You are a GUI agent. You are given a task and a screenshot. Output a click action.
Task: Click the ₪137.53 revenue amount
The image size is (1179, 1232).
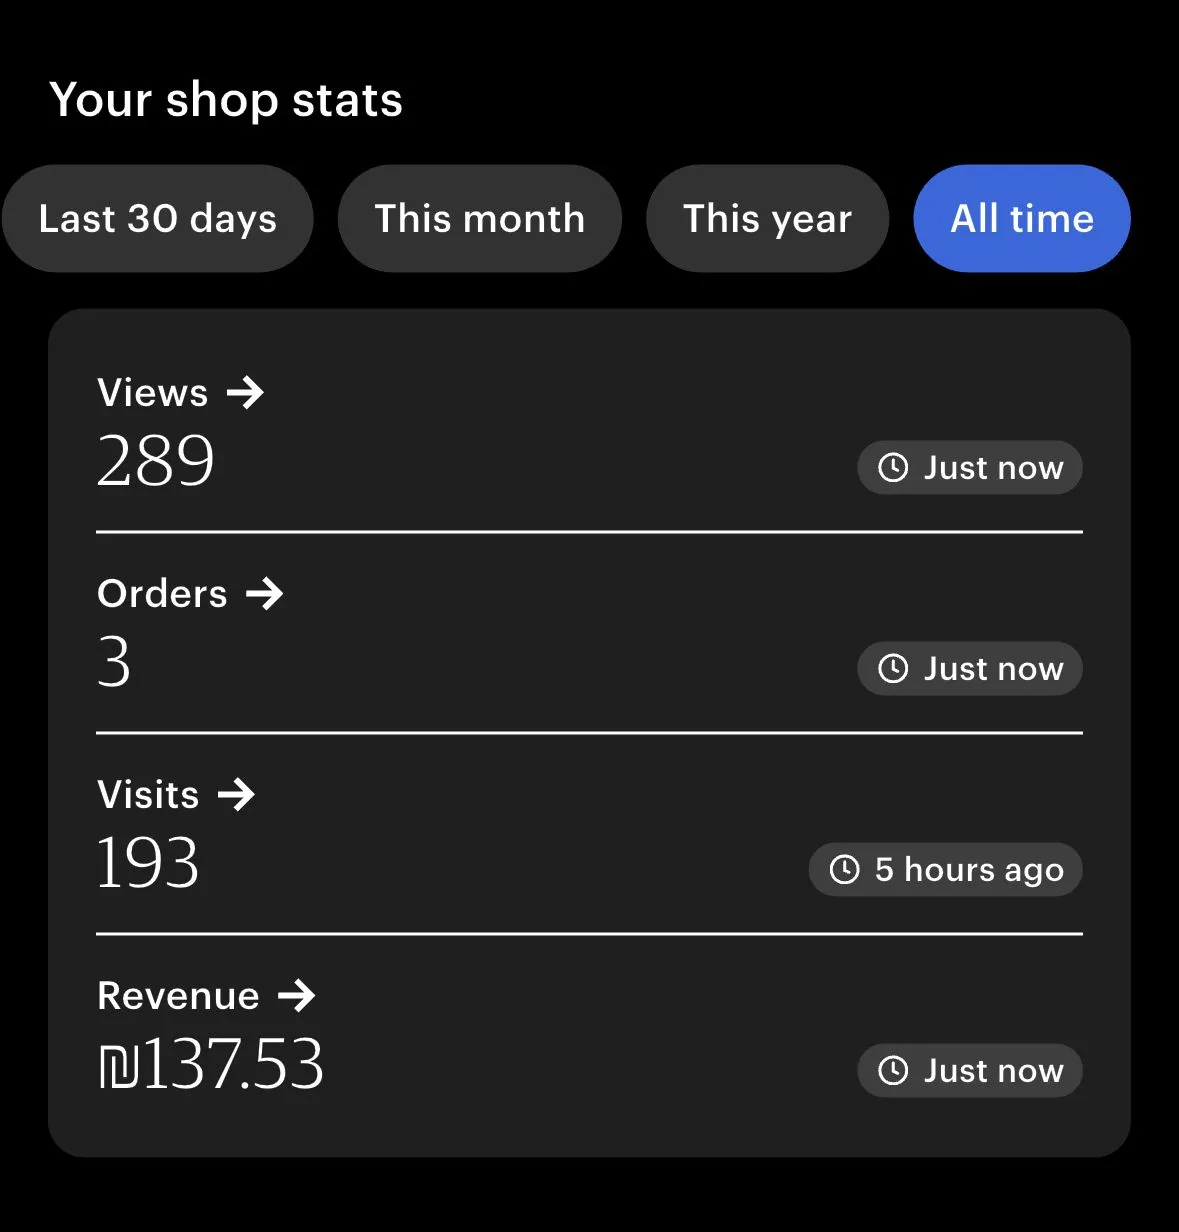point(211,1064)
